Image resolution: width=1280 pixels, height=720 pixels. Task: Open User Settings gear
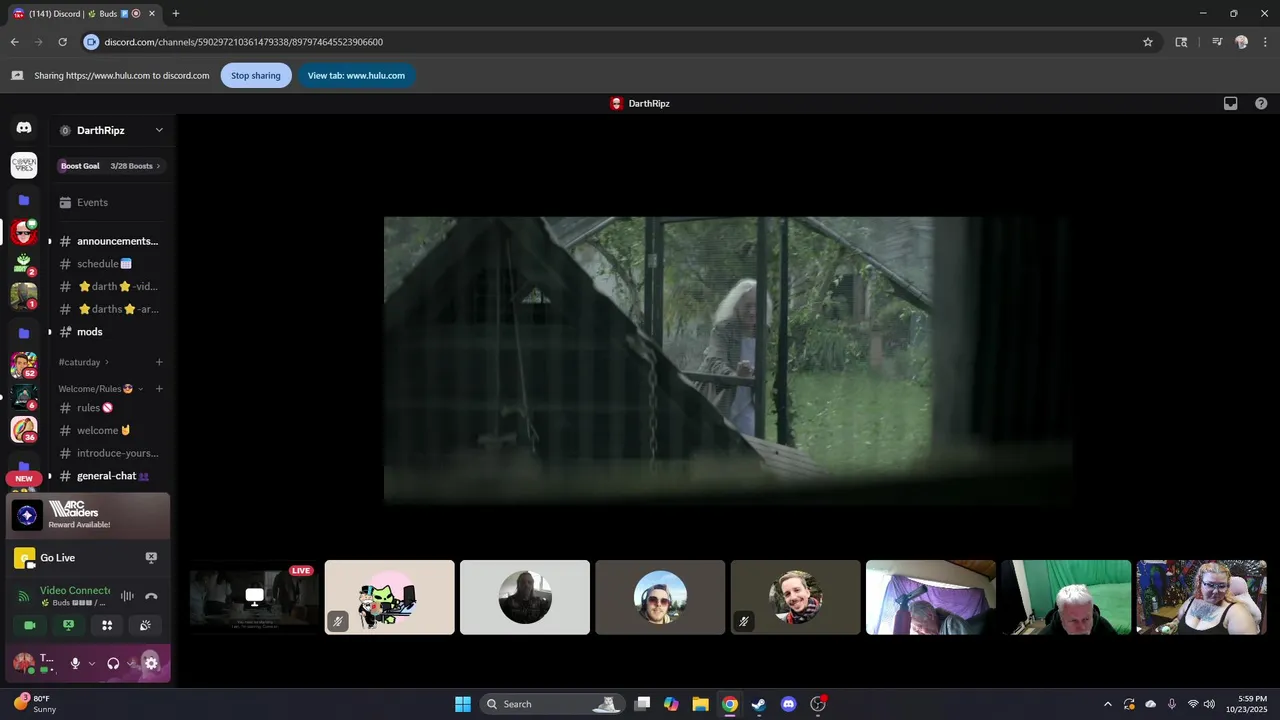151,663
